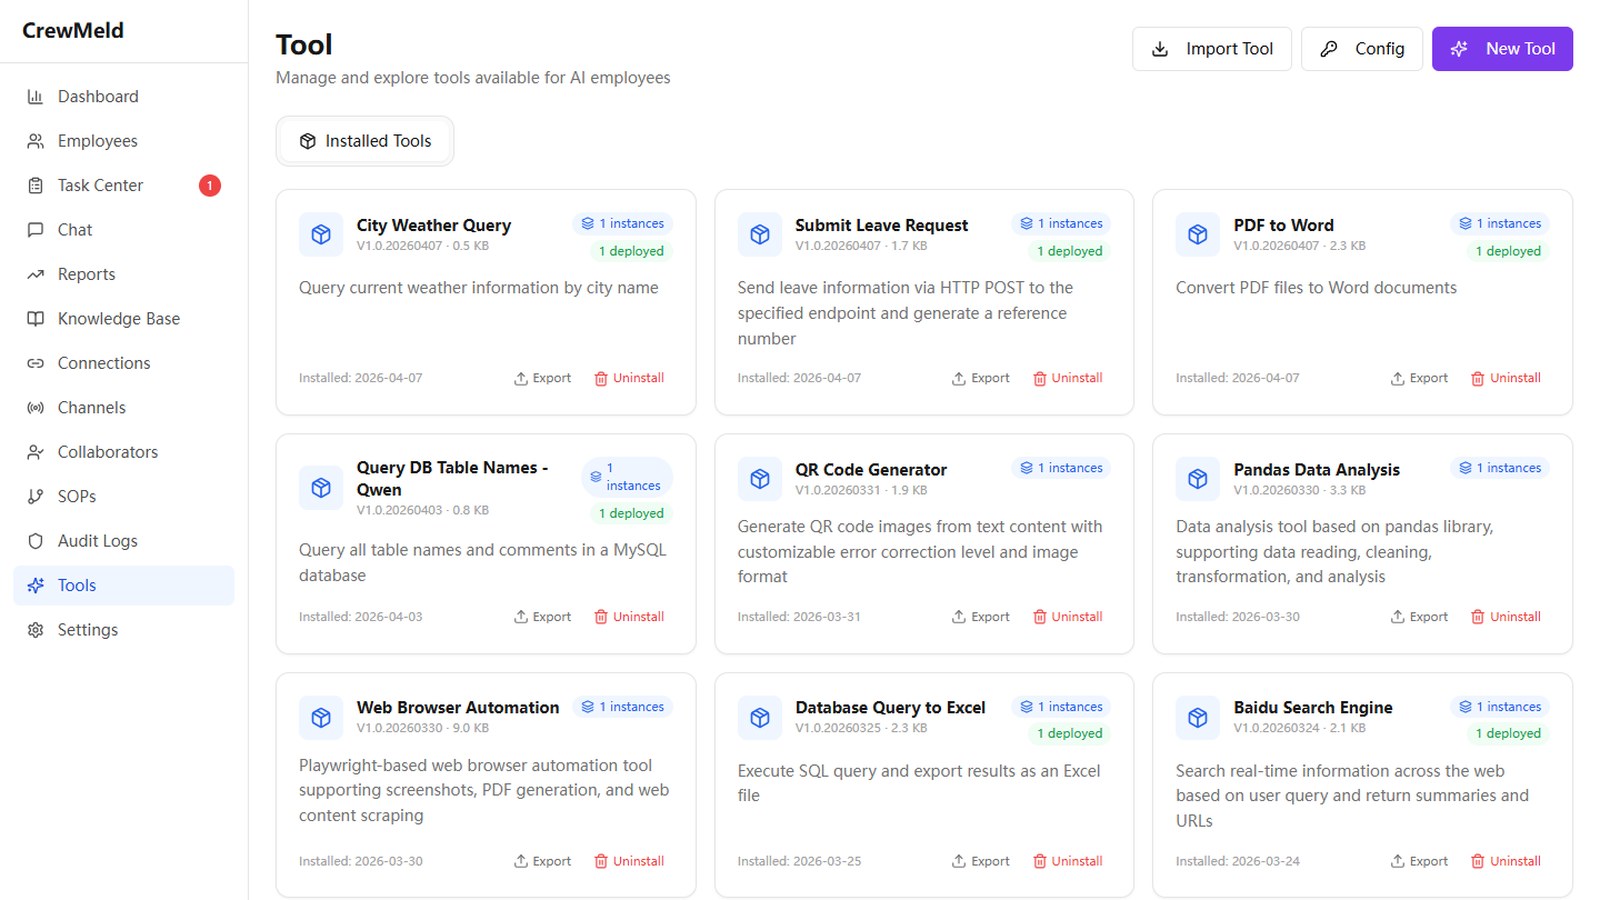1600x900 pixels.
Task: Click the Settings gear icon
Action: point(36,630)
